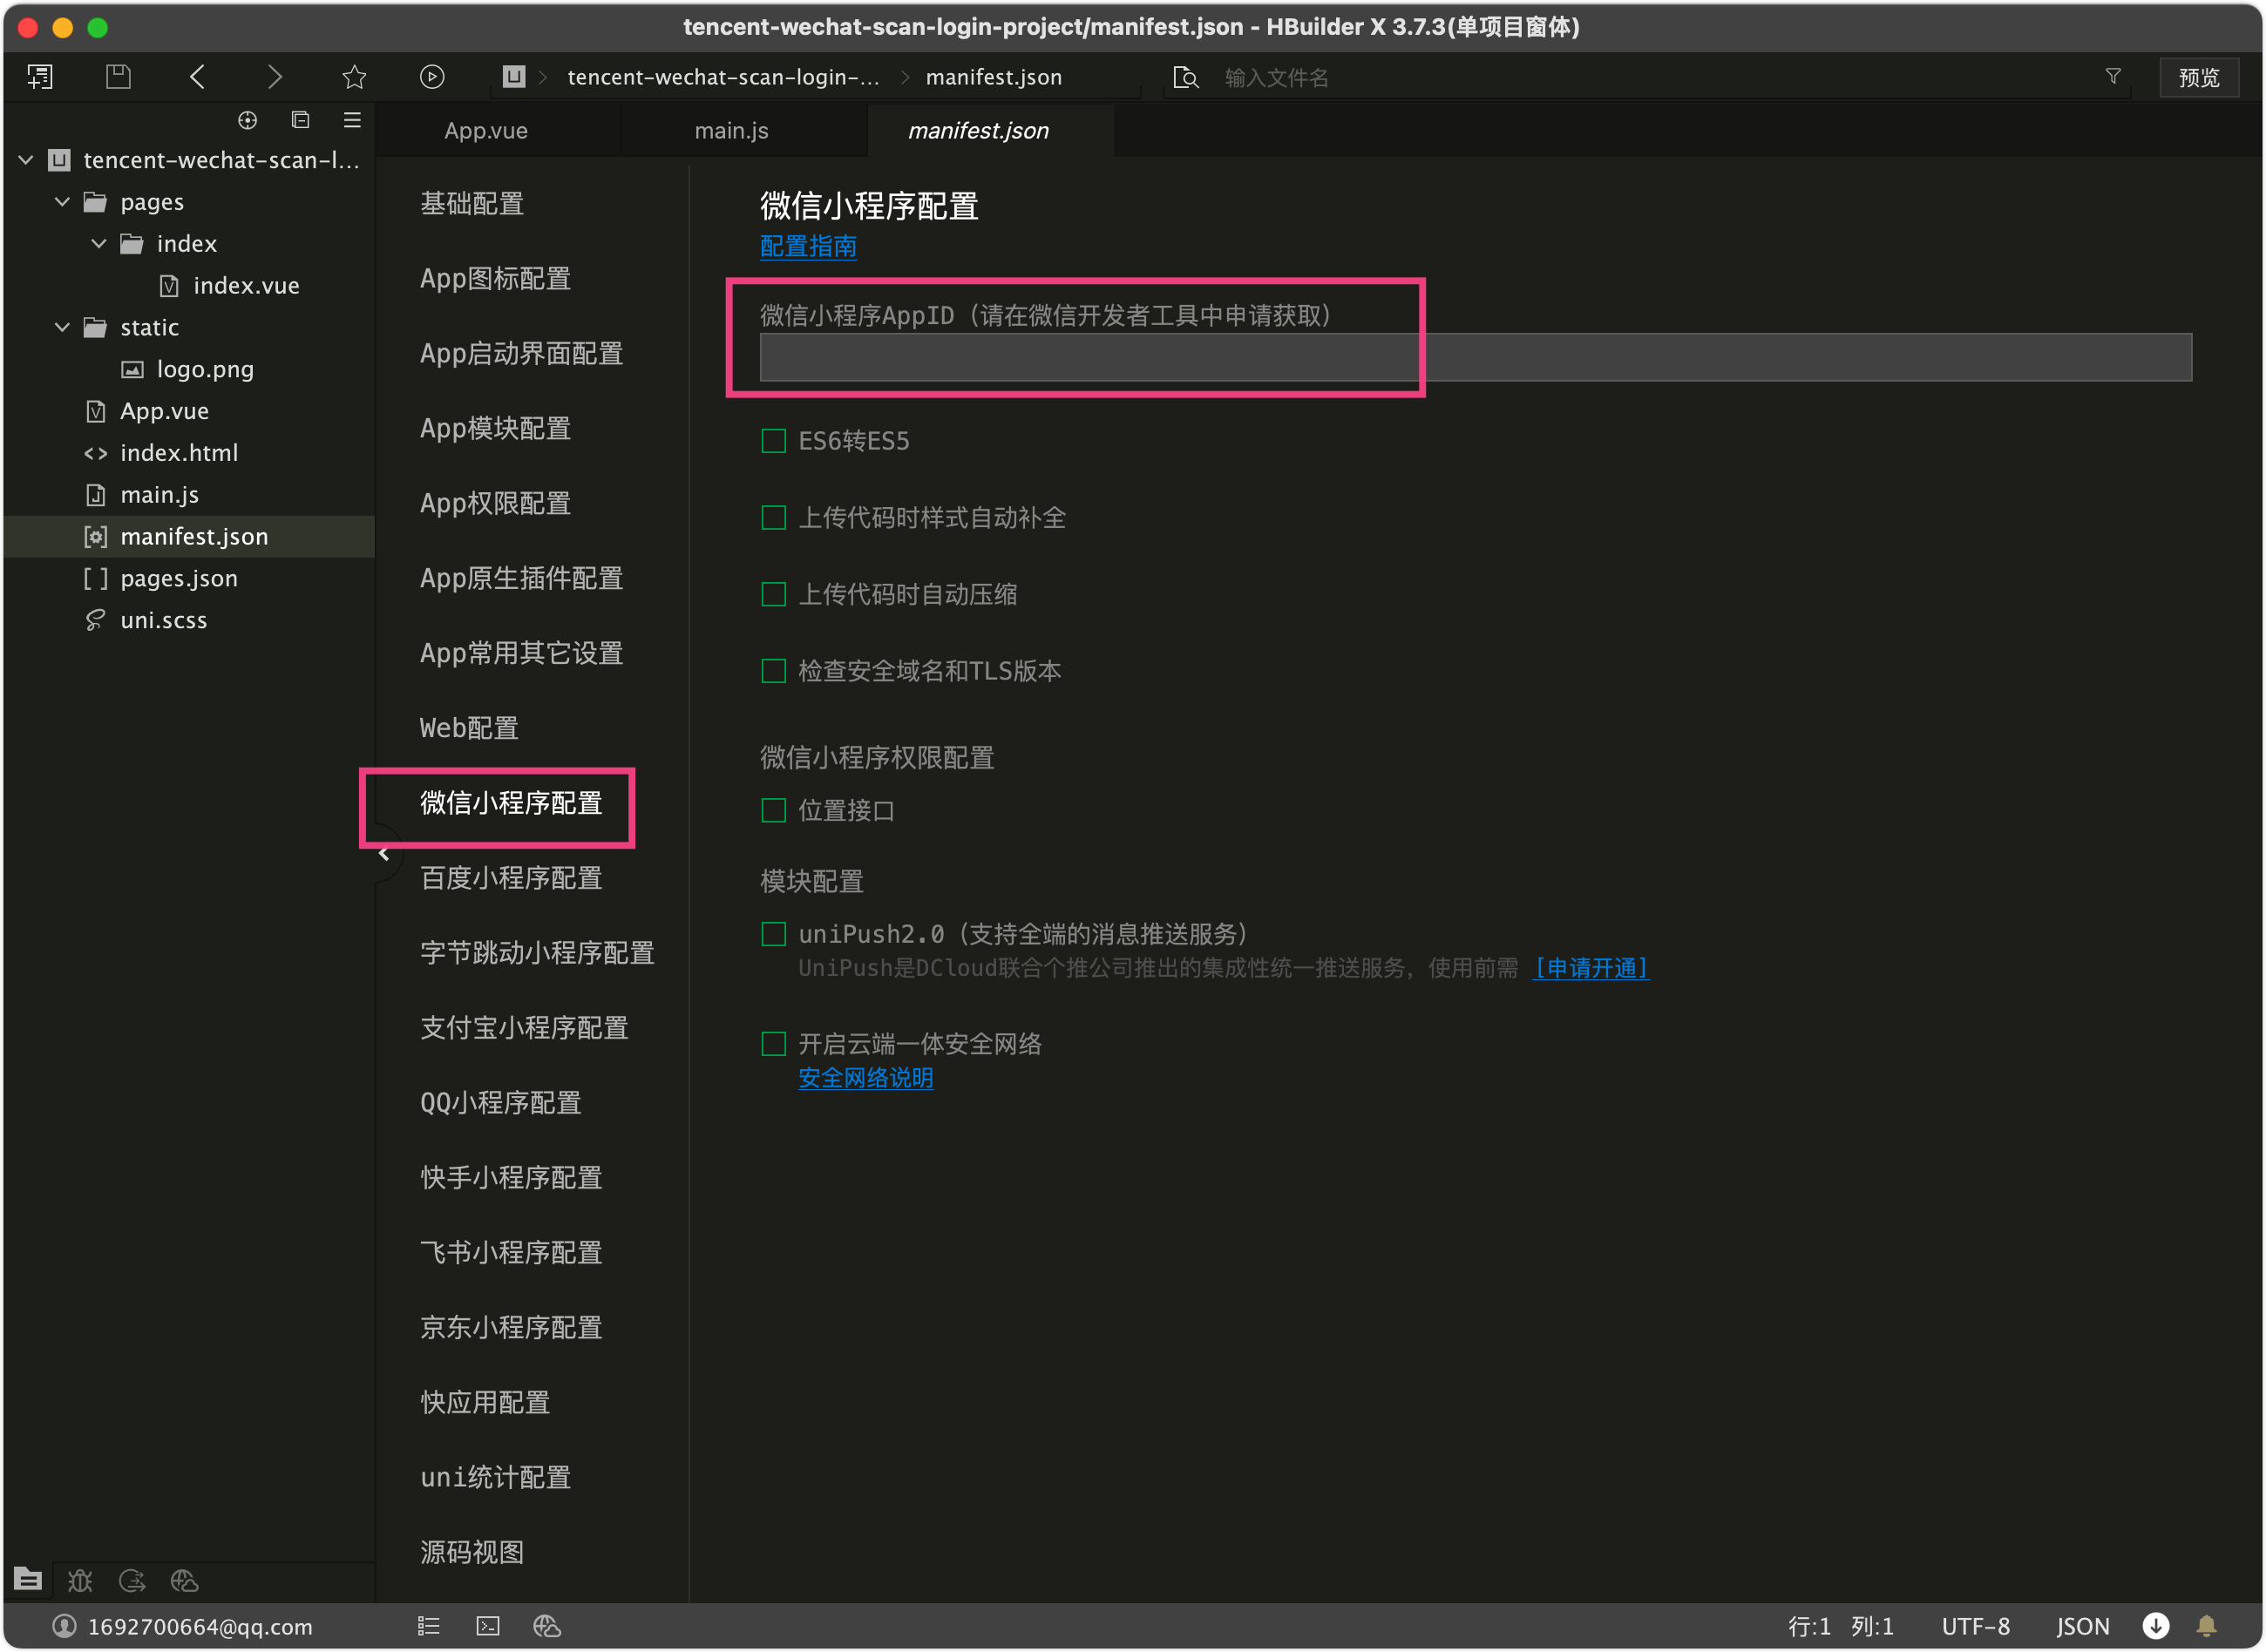Open index.vue in the file tree

click(x=246, y=286)
